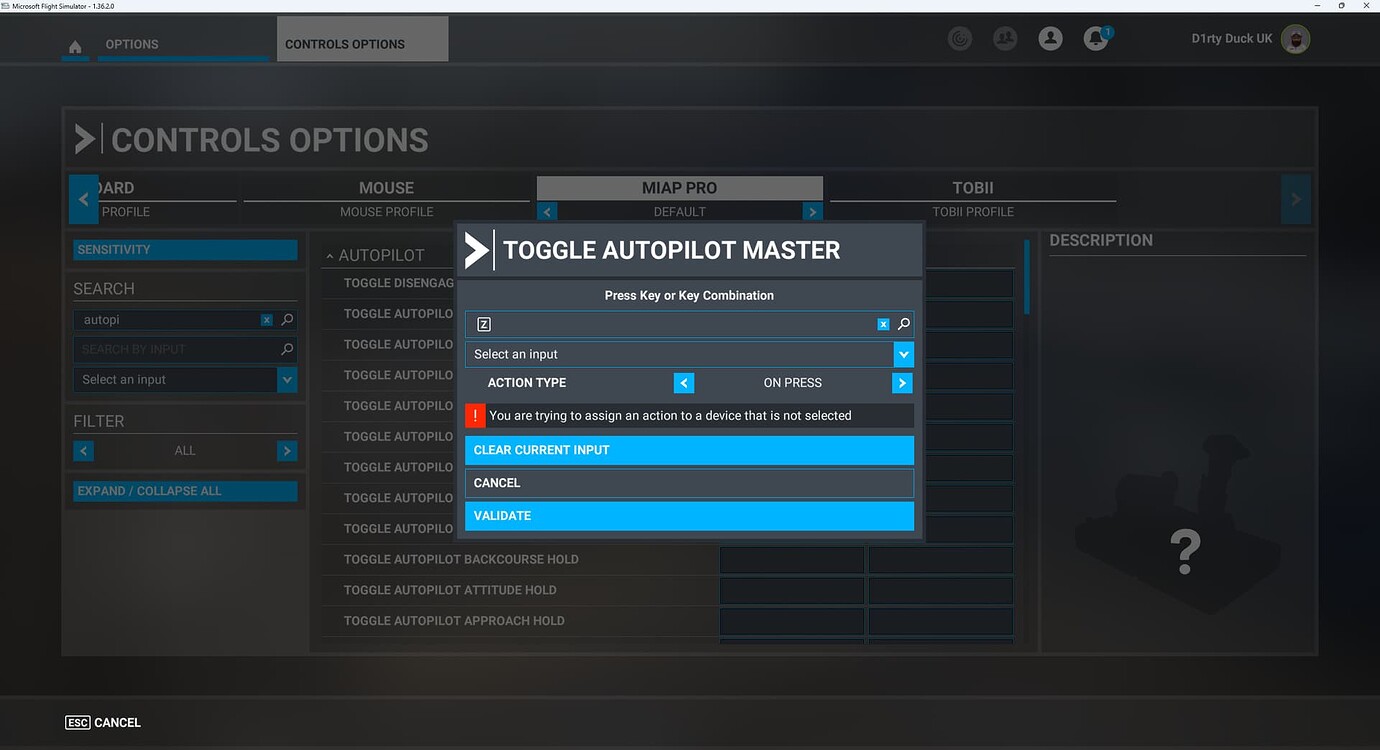Switch to the MOUSE tab
1380x750 pixels.
click(386, 188)
